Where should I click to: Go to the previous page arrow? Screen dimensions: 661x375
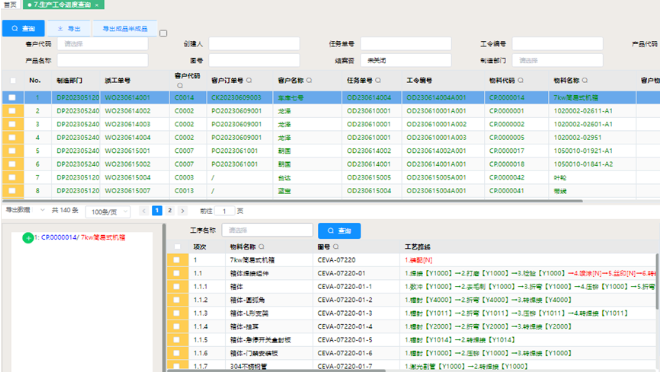pos(144,211)
